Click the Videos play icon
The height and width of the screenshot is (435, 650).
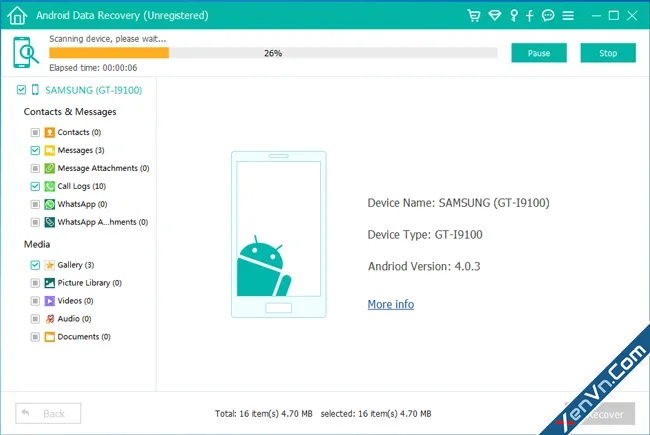49,301
